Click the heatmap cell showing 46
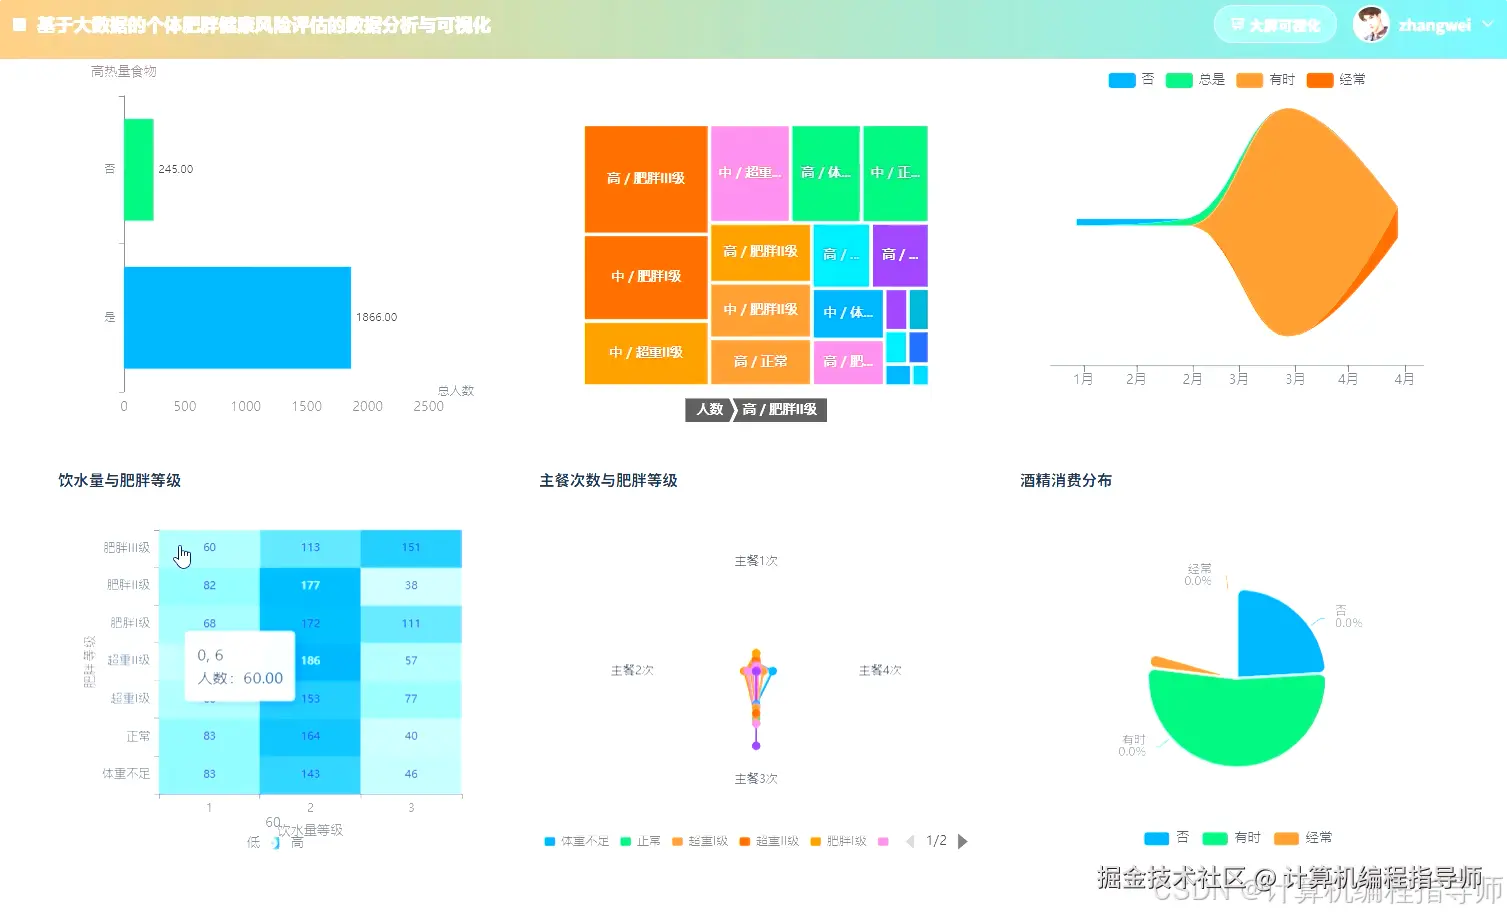Screen dimensions: 1507x916 pyautogui.click(x=411, y=774)
